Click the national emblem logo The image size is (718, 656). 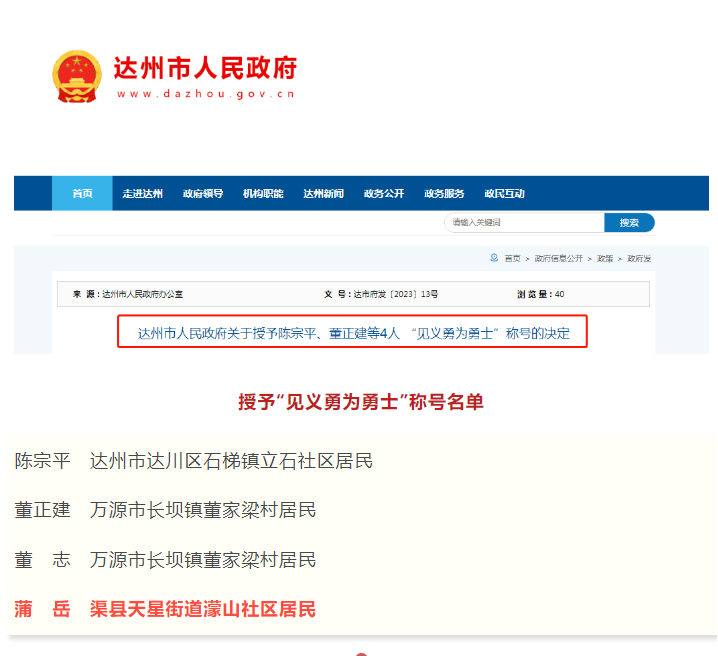77,76
